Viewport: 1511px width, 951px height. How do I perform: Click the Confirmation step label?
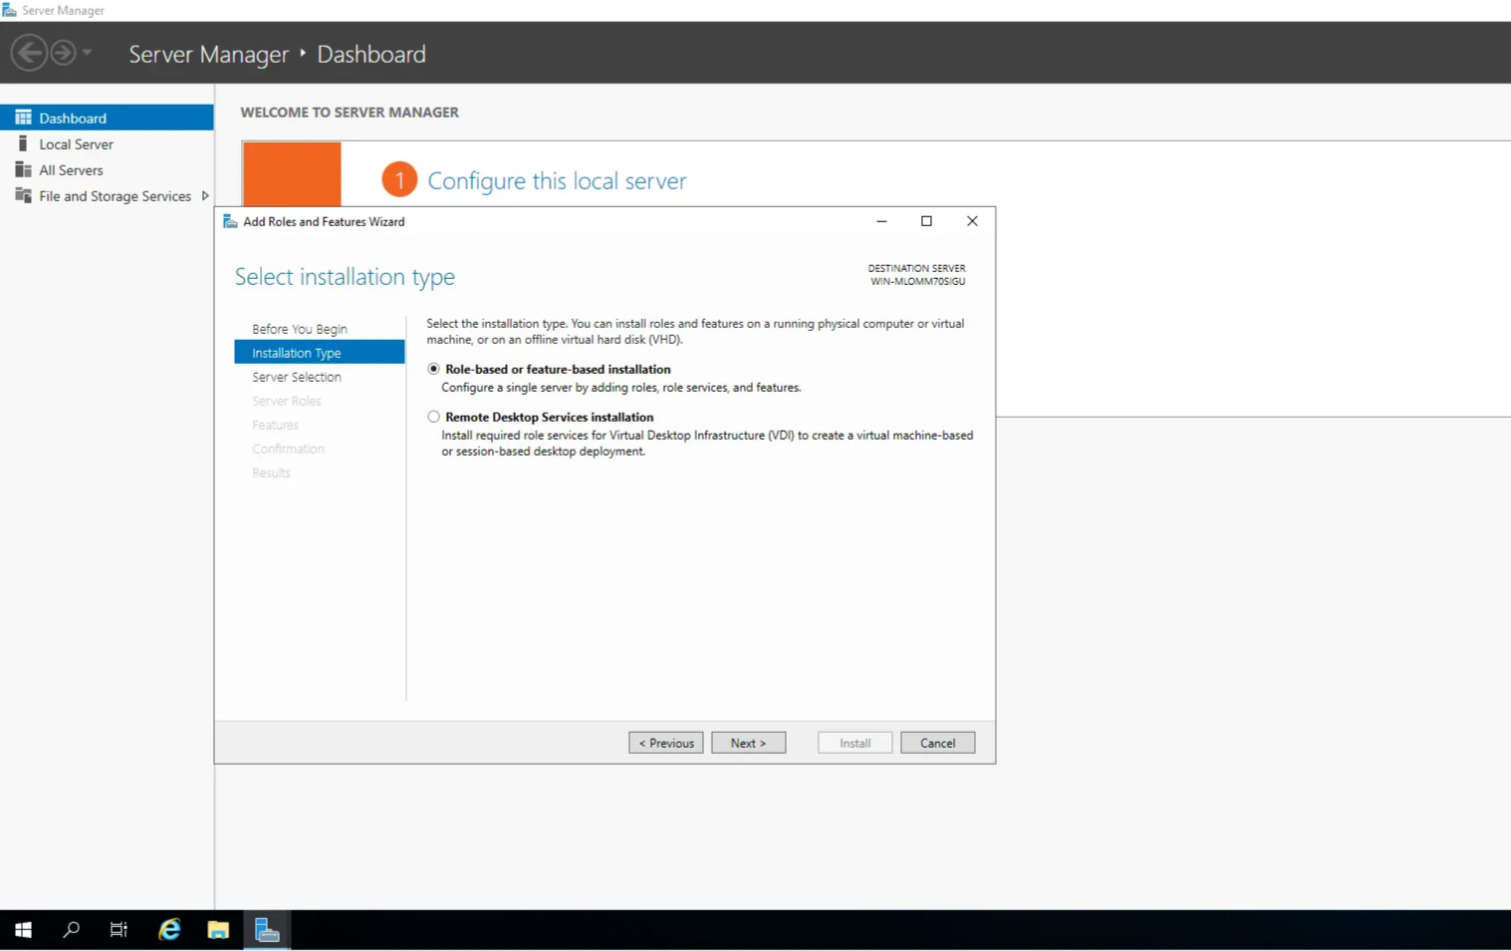pos(288,449)
